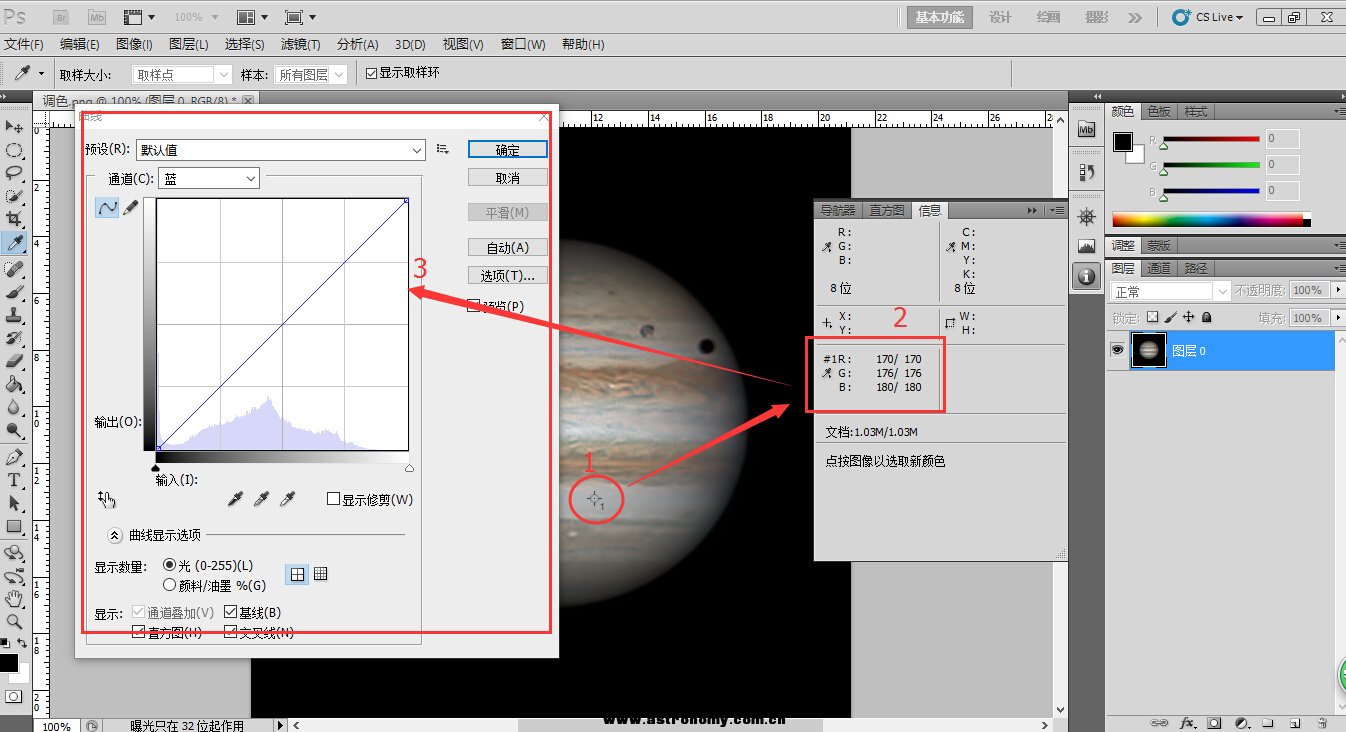Select the 颜料/油墨 %(G) radio button

169,585
